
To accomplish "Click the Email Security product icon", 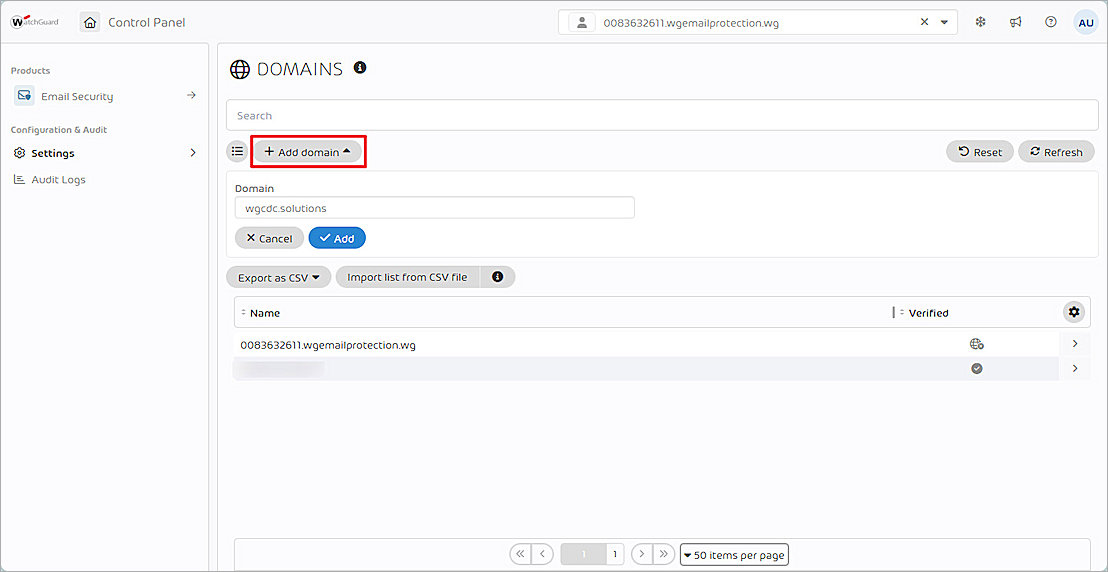I will pyautogui.click(x=24, y=95).
